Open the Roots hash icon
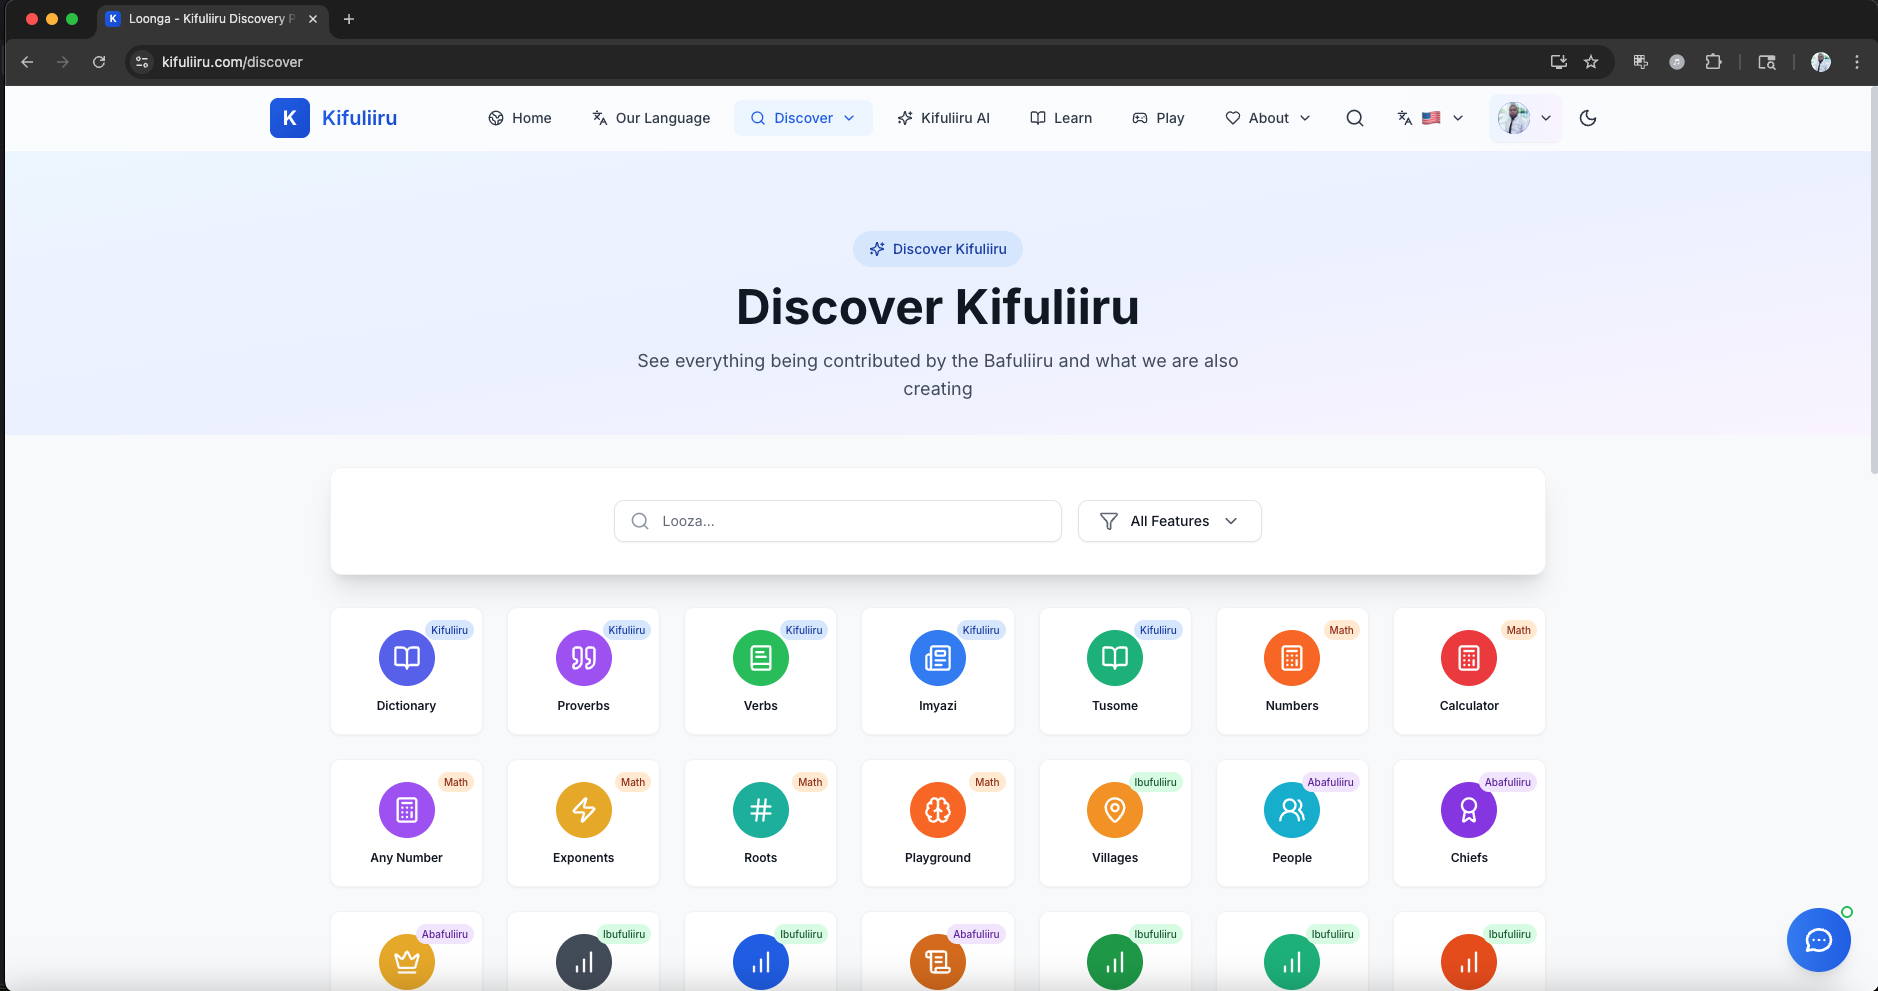Screen dimensions: 1878x991 (x=760, y=810)
